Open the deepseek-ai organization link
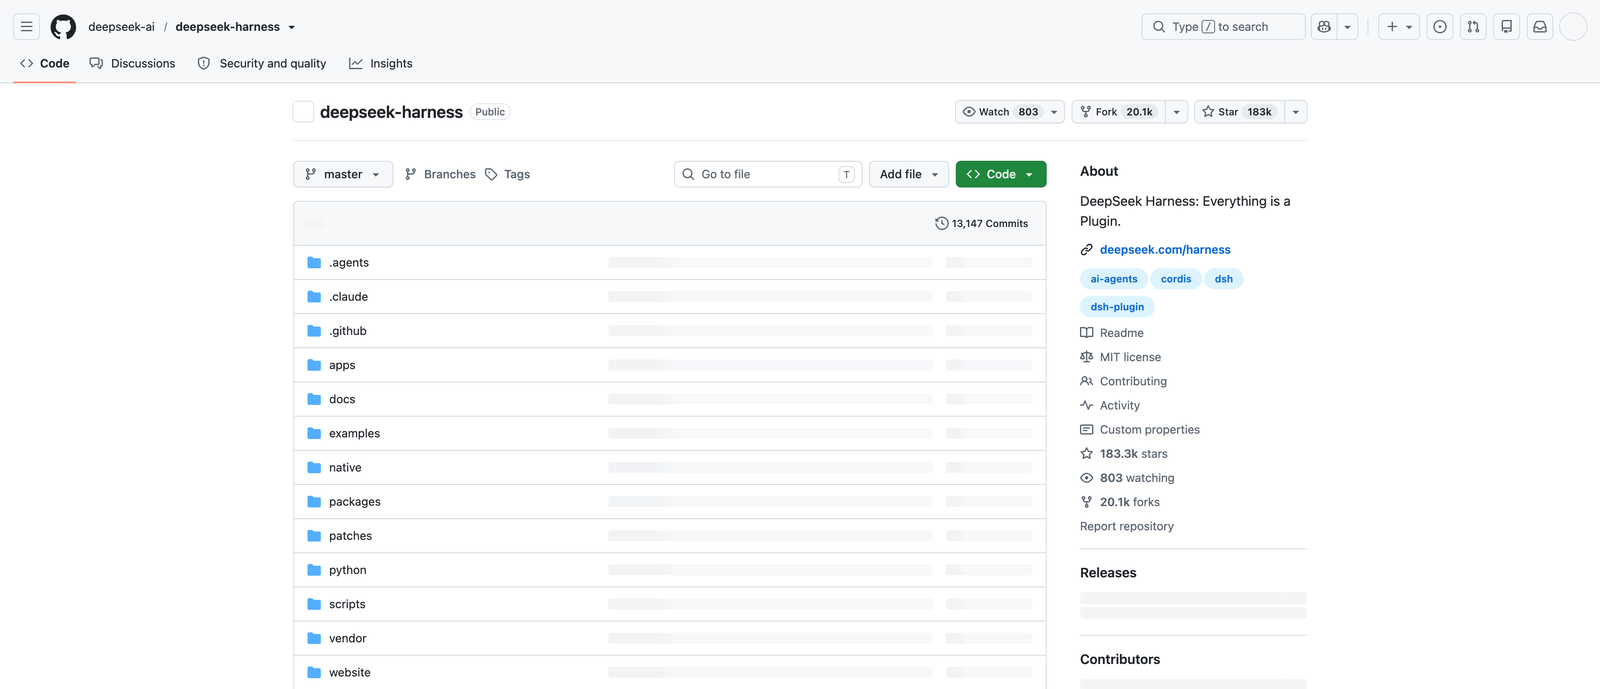 coord(121,27)
